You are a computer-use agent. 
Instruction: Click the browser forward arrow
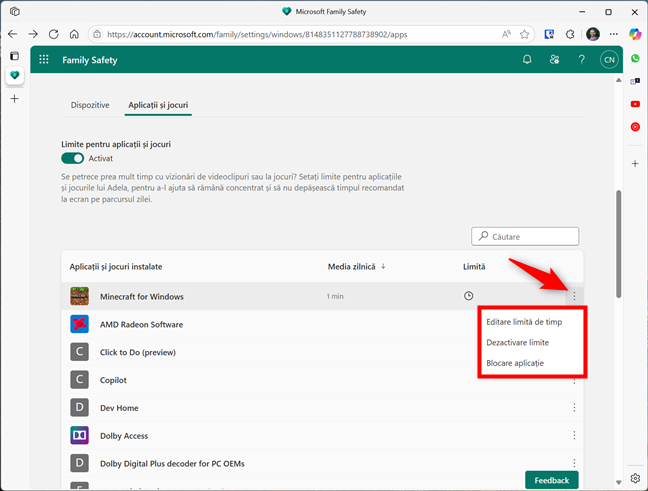click(x=33, y=34)
